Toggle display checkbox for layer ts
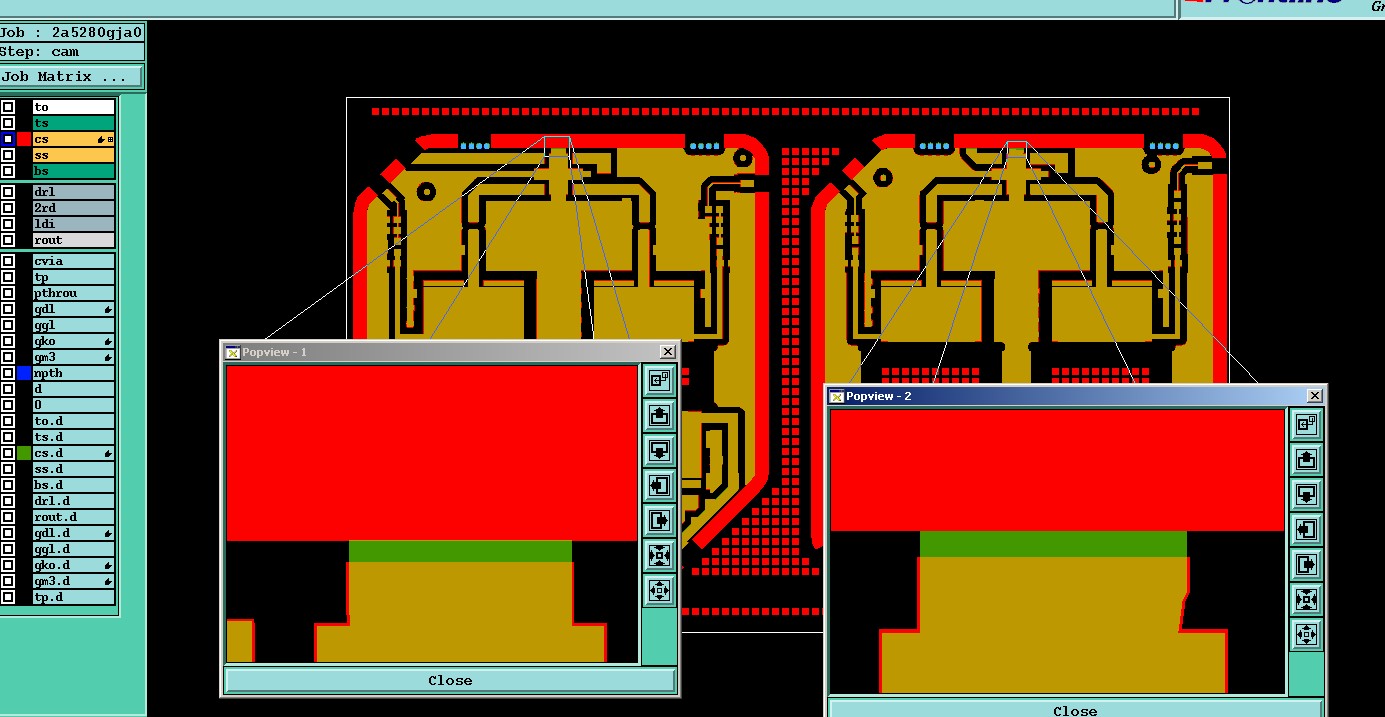 (x=8, y=123)
